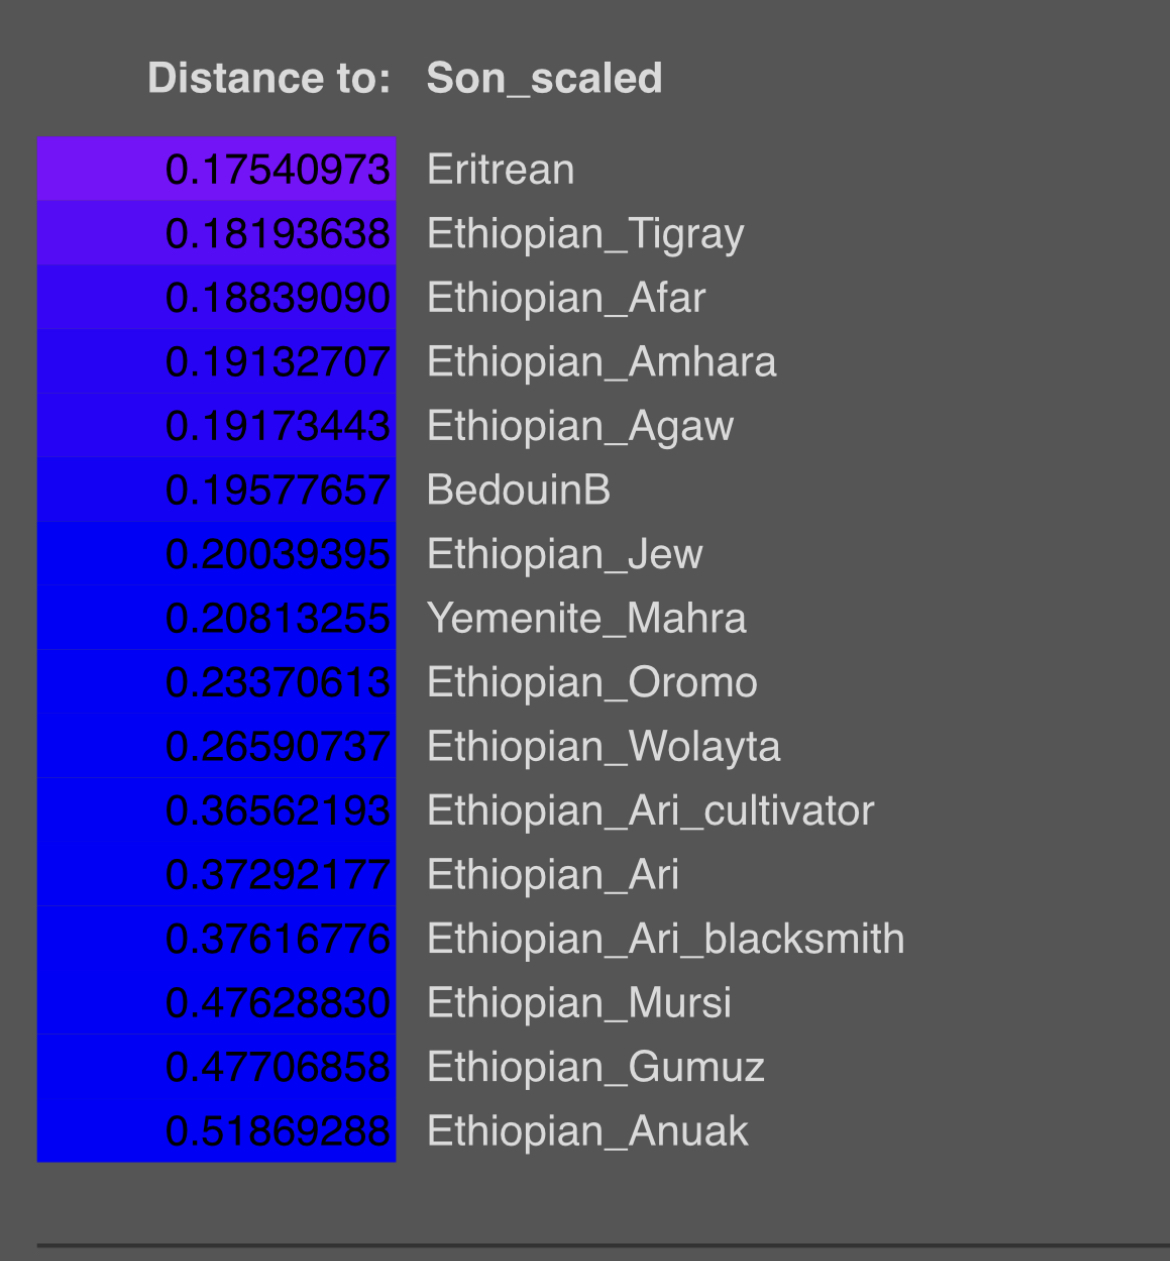
Task: Select the Ethiopian_Gumuz row label
Action: (595, 1067)
